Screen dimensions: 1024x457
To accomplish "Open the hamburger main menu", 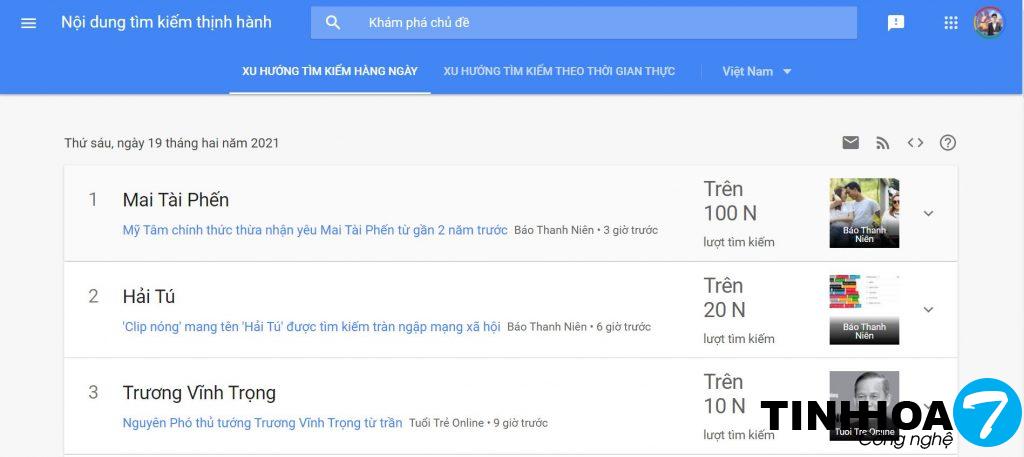I will tap(28, 23).
